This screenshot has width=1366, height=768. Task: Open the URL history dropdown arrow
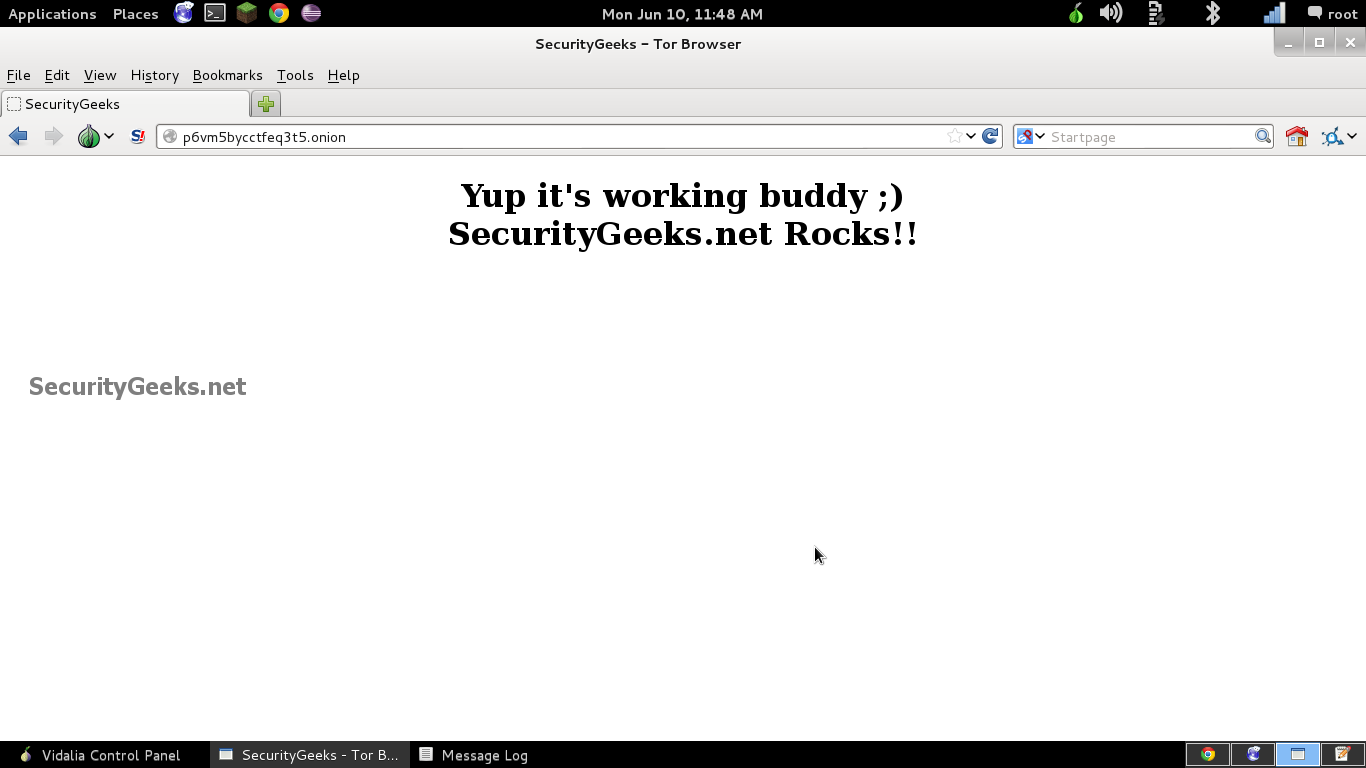[x=971, y=136]
